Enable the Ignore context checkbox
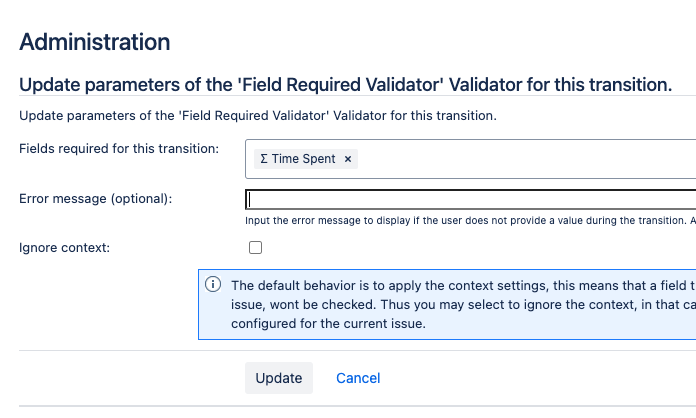This screenshot has width=696, height=418. pyautogui.click(x=256, y=248)
